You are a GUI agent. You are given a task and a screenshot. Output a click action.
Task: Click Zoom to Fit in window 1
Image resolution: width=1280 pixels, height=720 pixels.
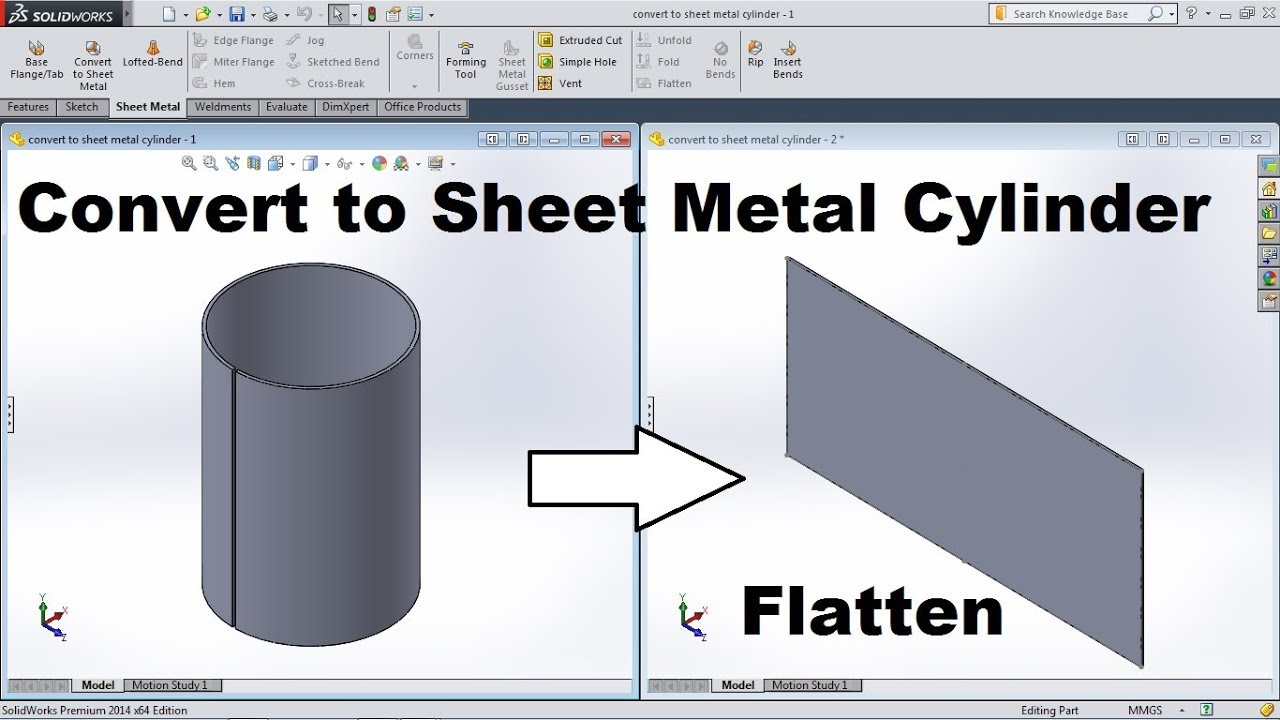click(x=189, y=163)
